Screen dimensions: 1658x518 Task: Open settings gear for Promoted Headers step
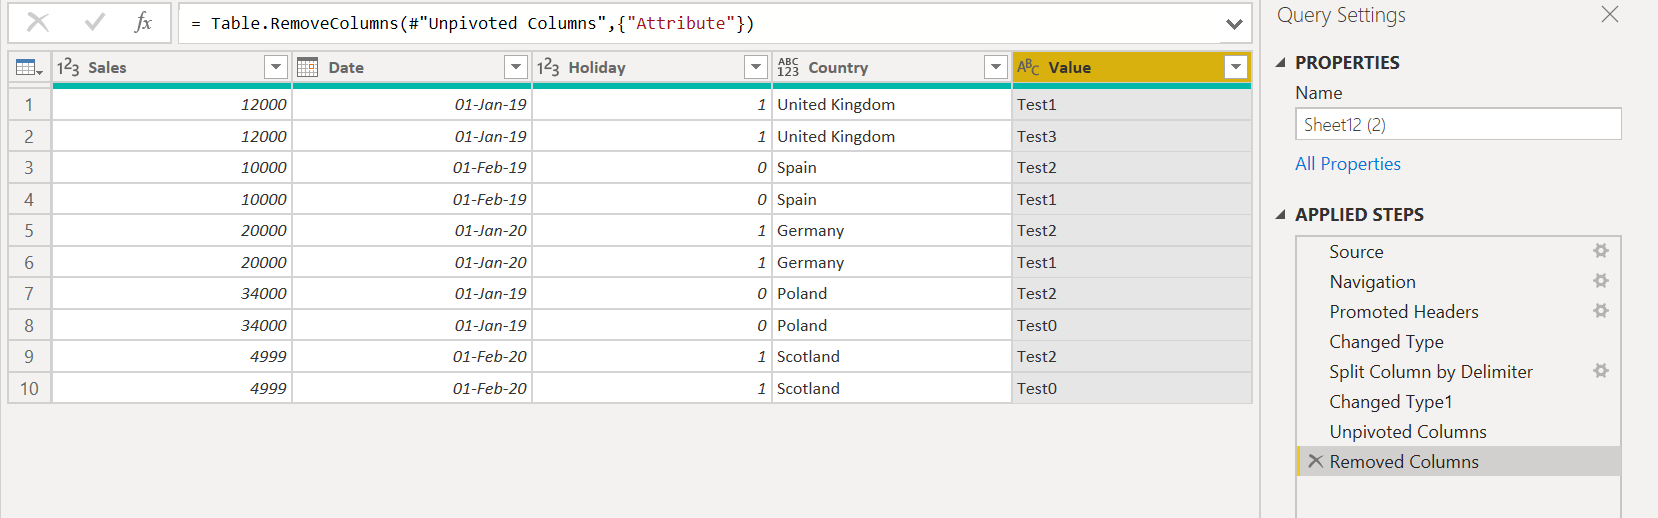(x=1601, y=311)
